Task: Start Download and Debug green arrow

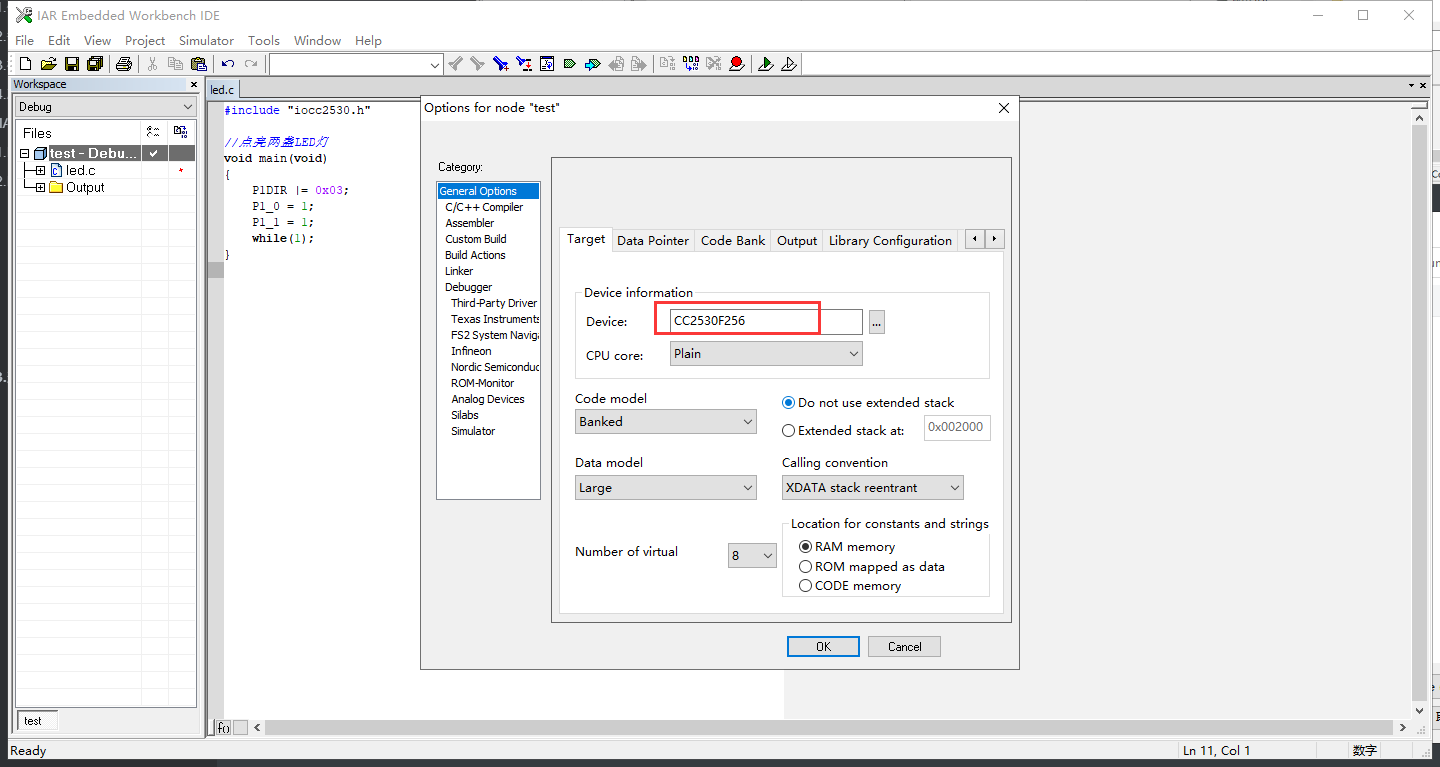Action: [766, 64]
